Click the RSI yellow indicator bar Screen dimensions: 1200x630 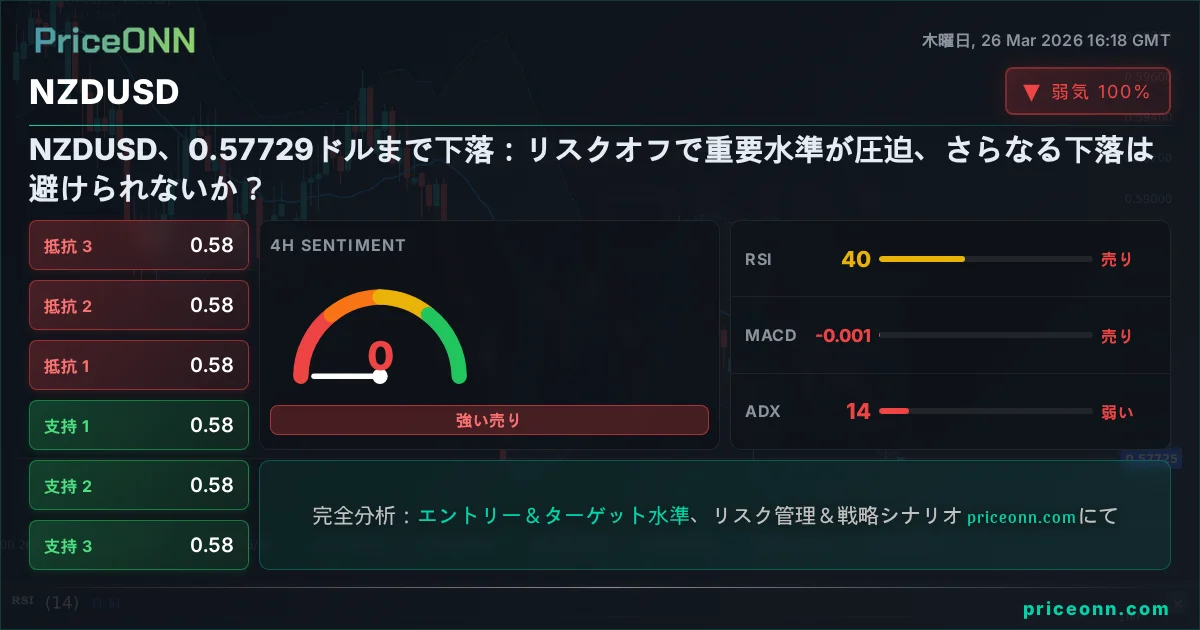point(921,259)
